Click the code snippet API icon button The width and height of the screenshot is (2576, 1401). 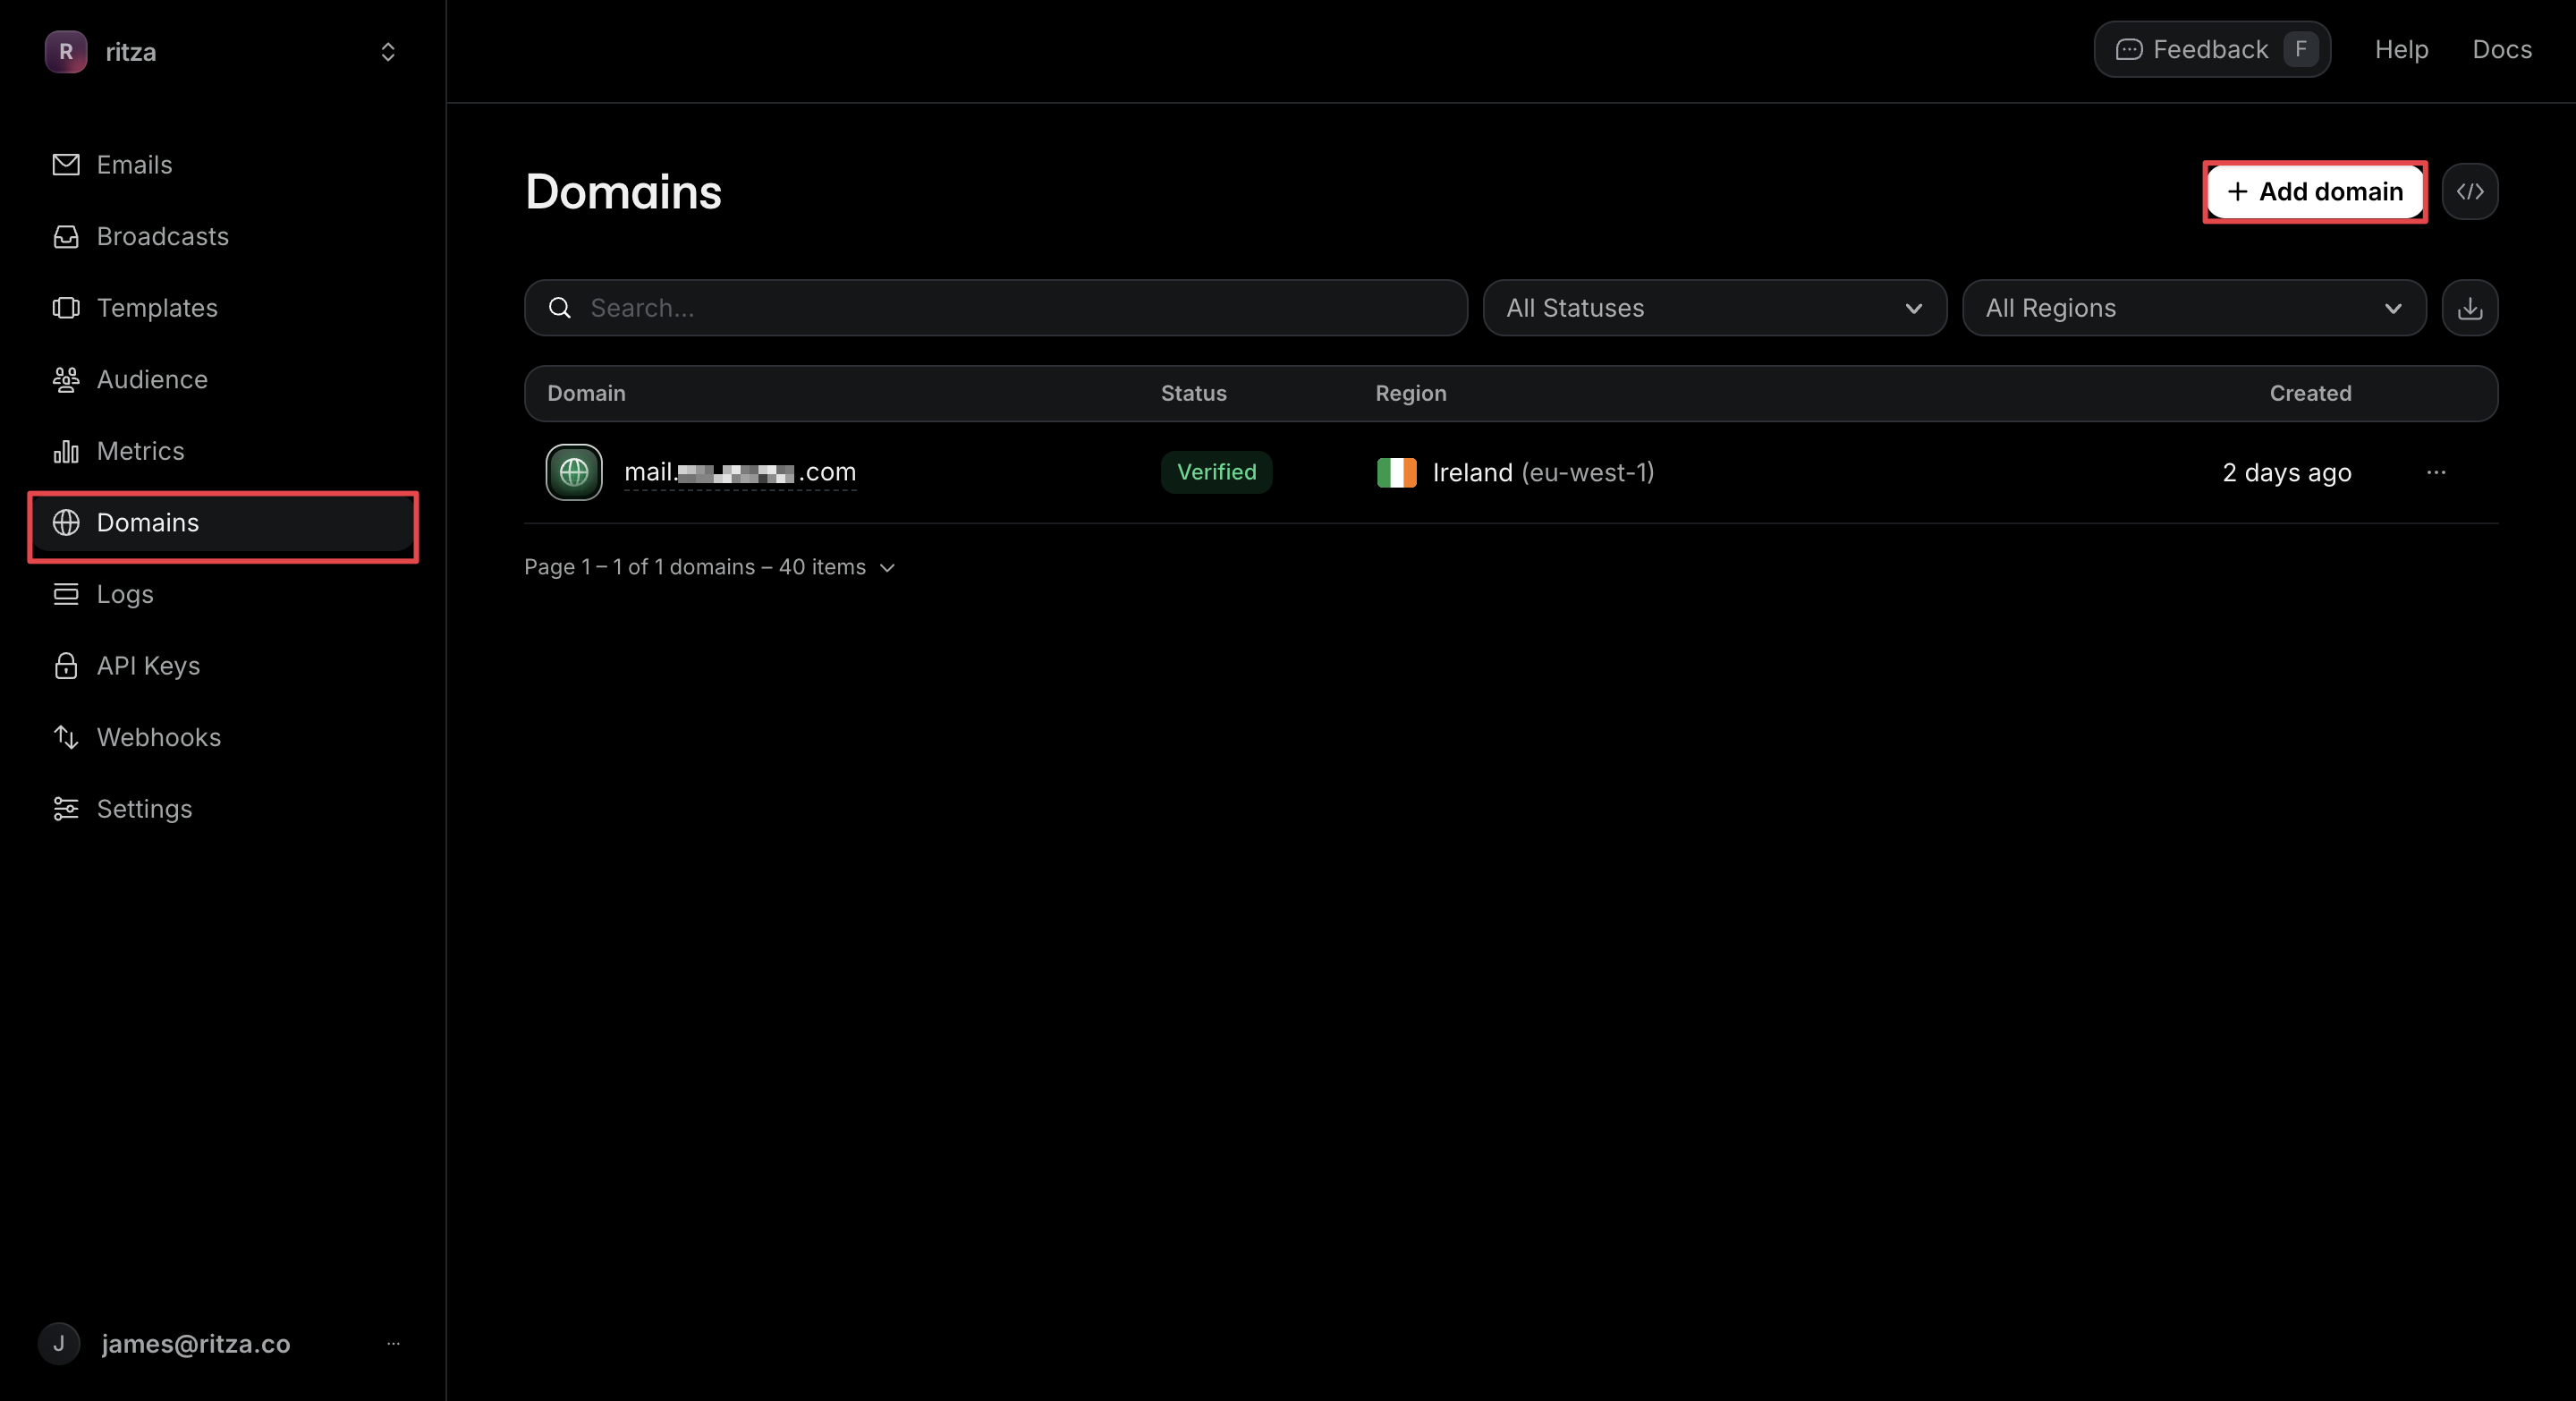click(x=2469, y=191)
